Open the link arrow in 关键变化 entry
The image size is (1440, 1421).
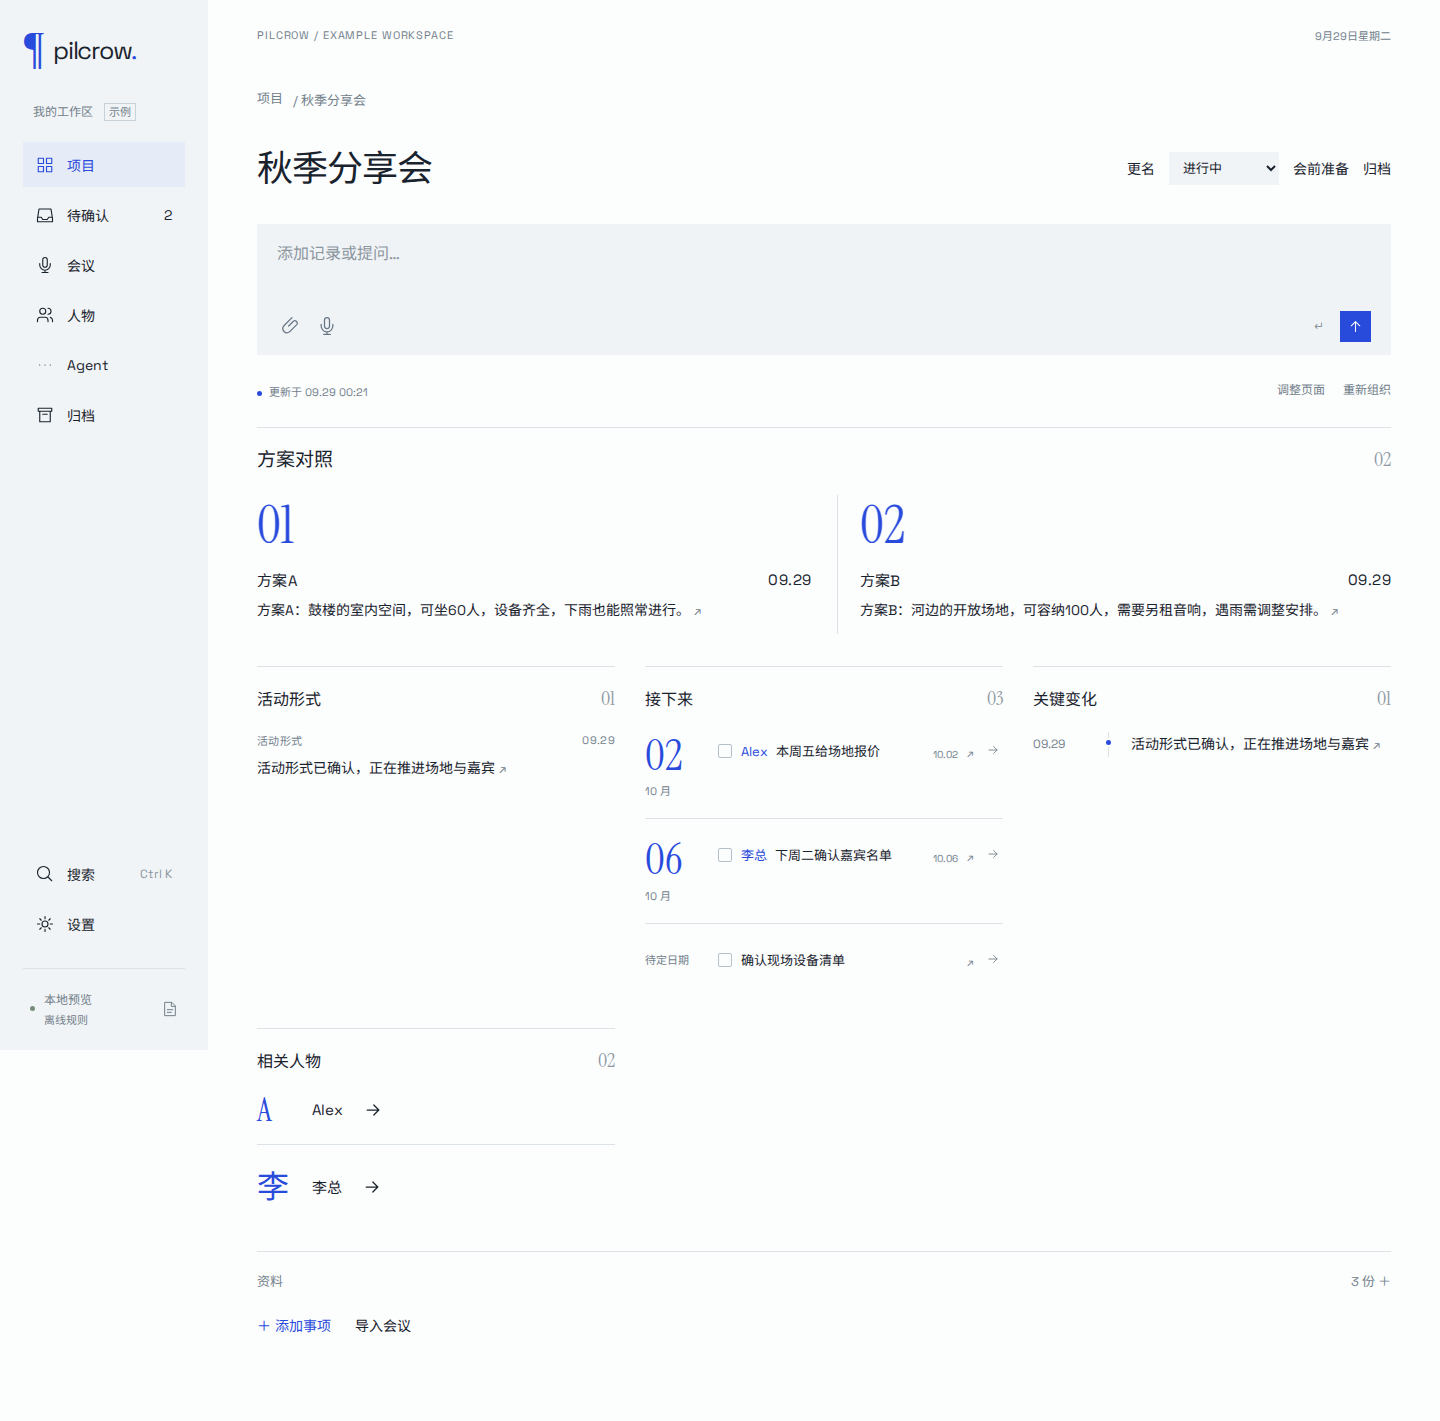(1377, 746)
